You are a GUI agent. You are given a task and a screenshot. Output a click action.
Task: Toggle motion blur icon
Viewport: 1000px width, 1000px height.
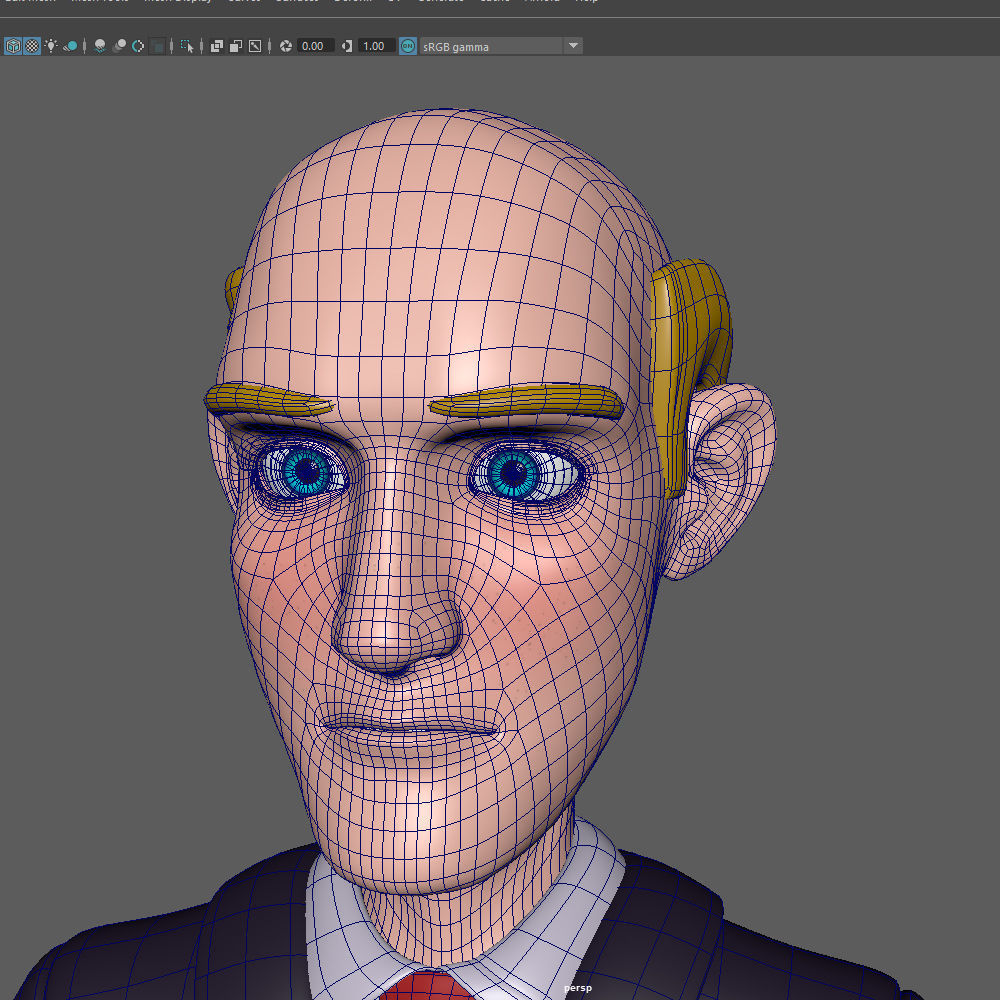pyautogui.click(x=119, y=46)
